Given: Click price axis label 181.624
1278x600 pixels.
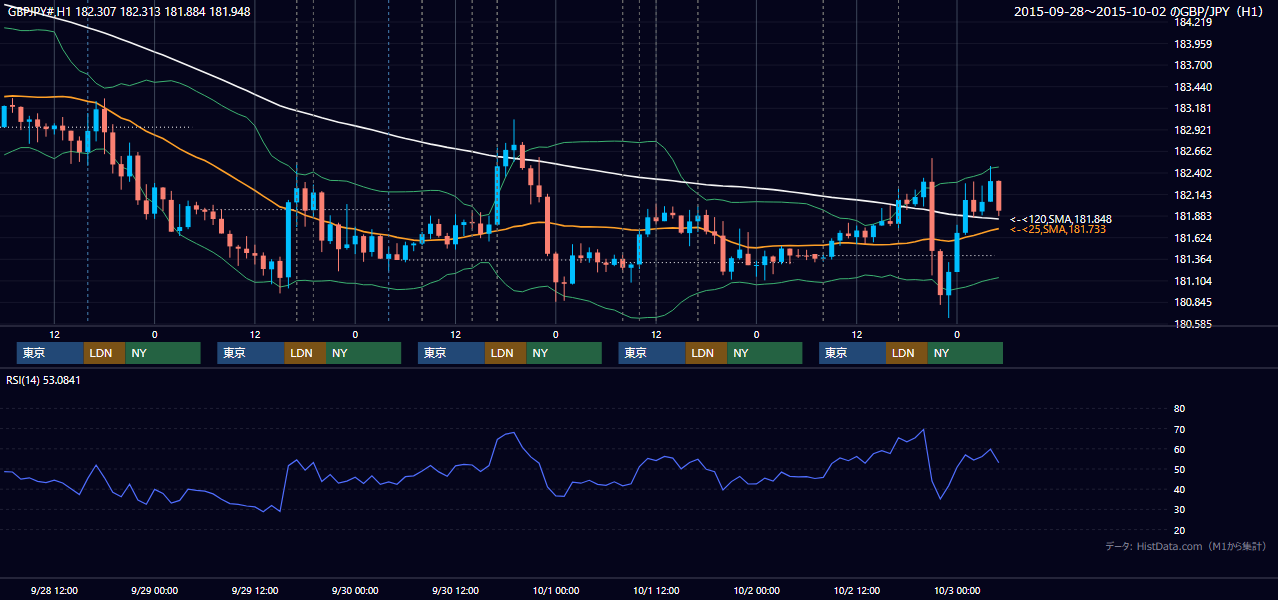Looking at the screenshot, I should (1192, 238).
